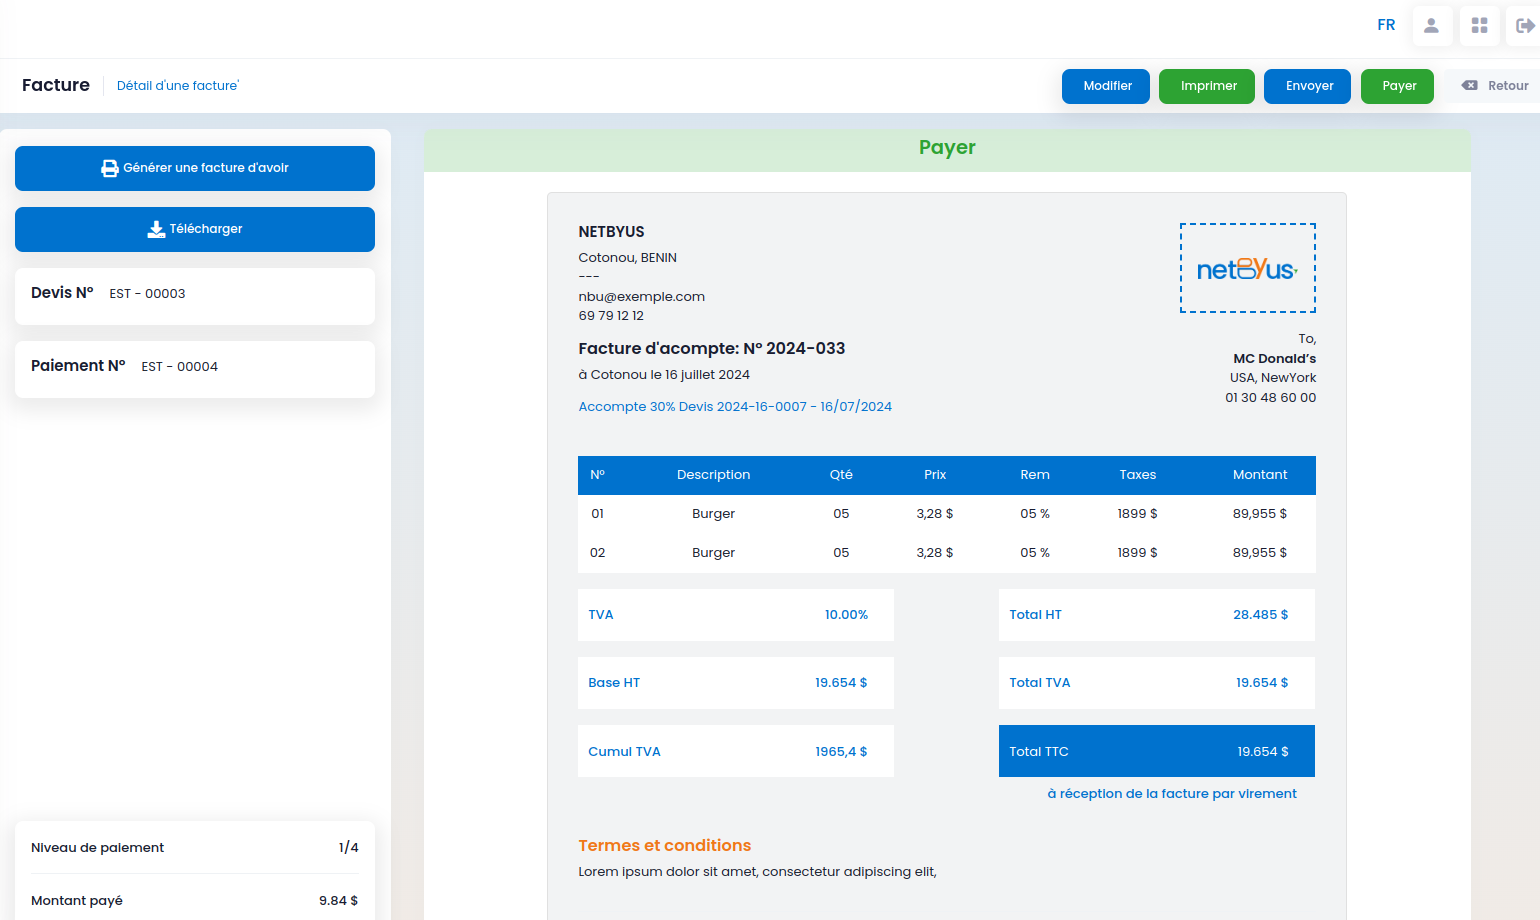Open the apps grid icon
The height and width of the screenshot is (920, 1540).
pos(1479,26)
